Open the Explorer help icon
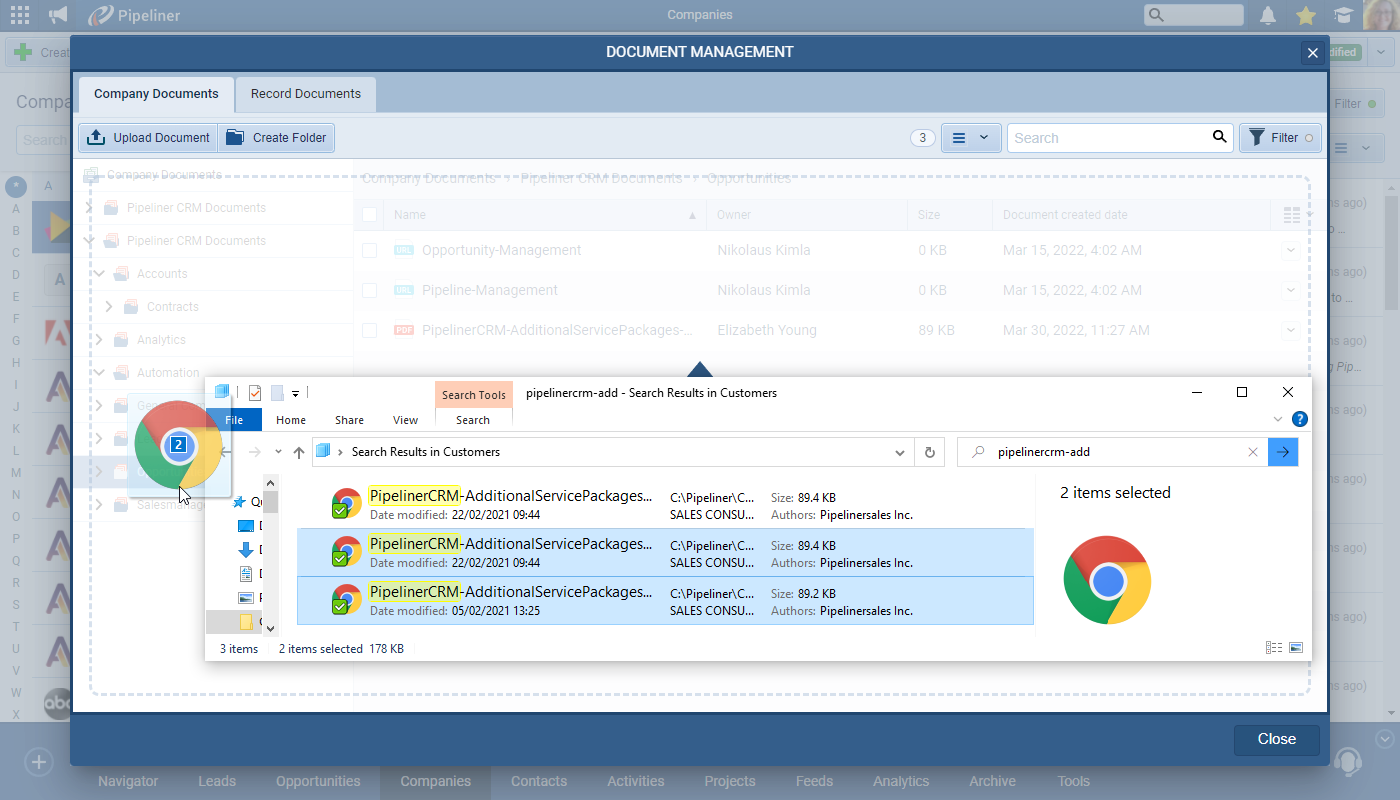This screenshot has width=1400, height=800. tap(1299, 420)
